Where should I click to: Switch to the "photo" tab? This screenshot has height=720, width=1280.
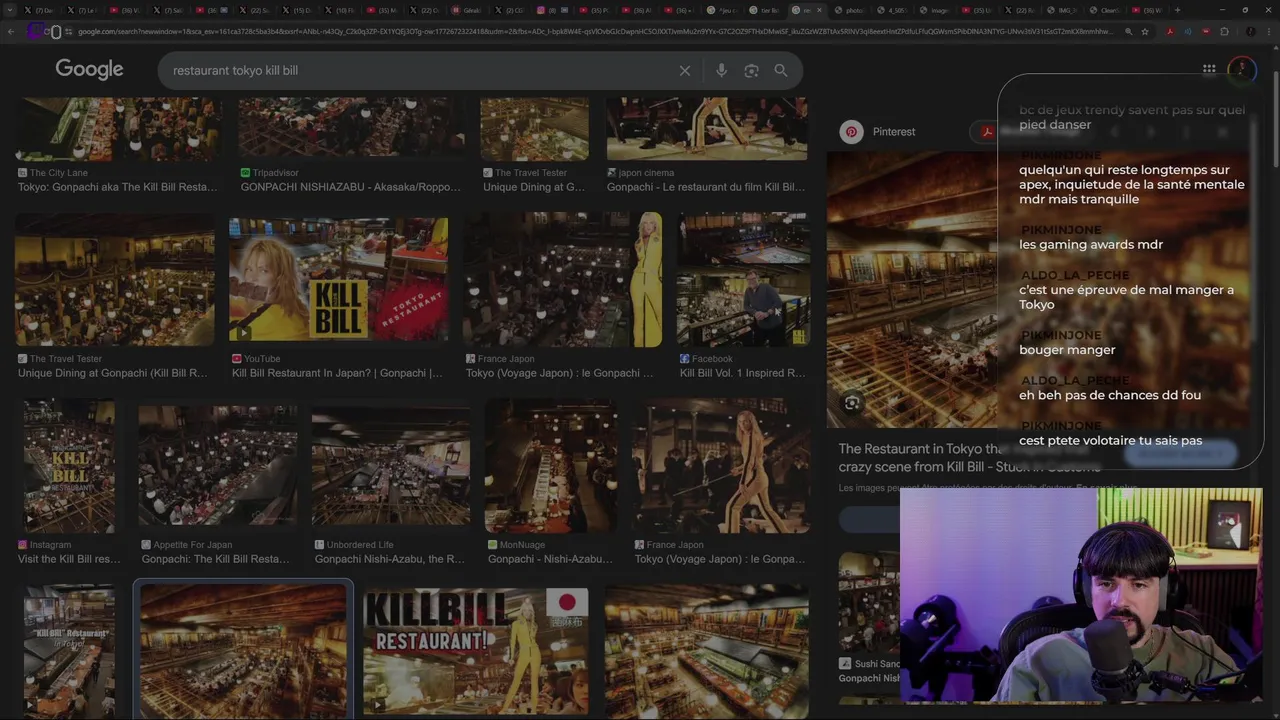click(849, 10)
